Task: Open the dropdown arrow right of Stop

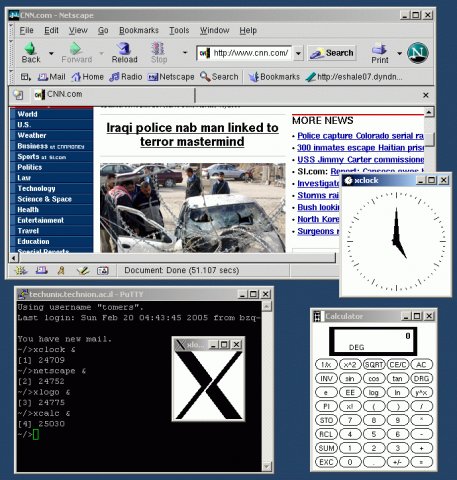Action: click(x=185, y=53)
